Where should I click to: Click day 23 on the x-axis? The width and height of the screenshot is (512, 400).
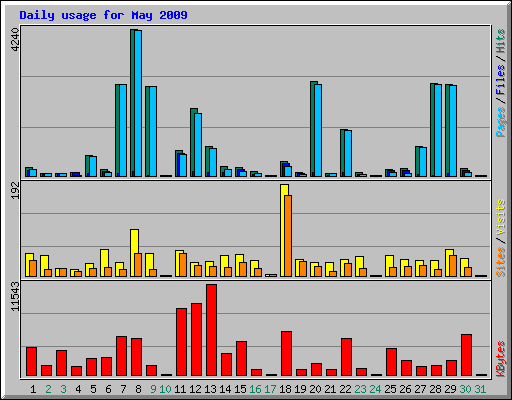coord(360,389)
